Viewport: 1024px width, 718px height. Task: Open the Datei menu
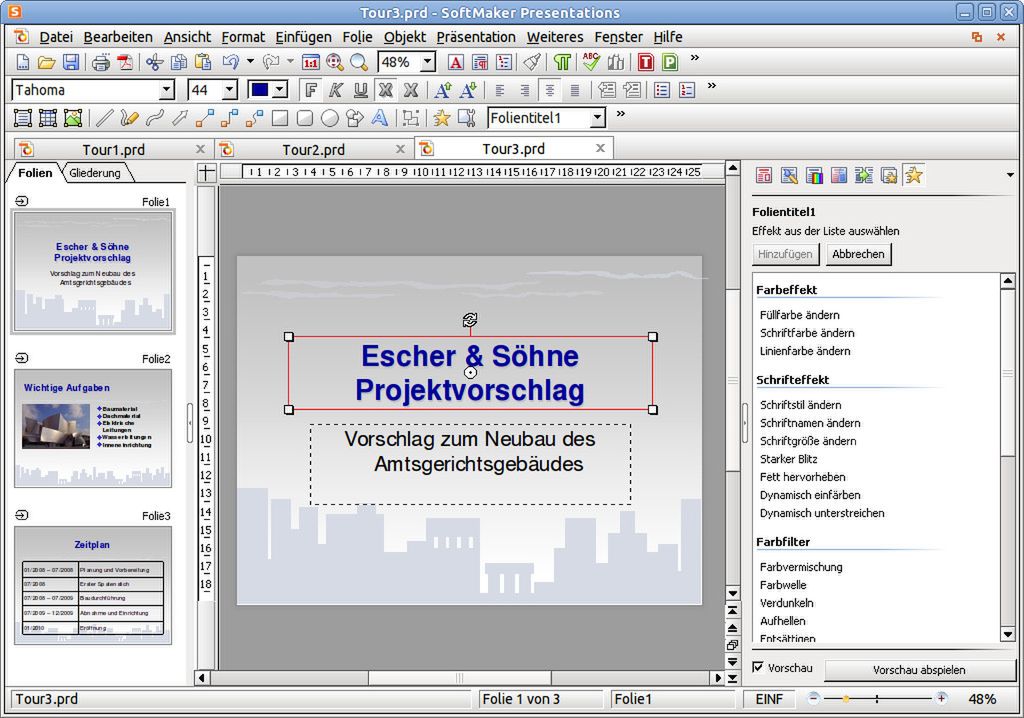(56, 37)
